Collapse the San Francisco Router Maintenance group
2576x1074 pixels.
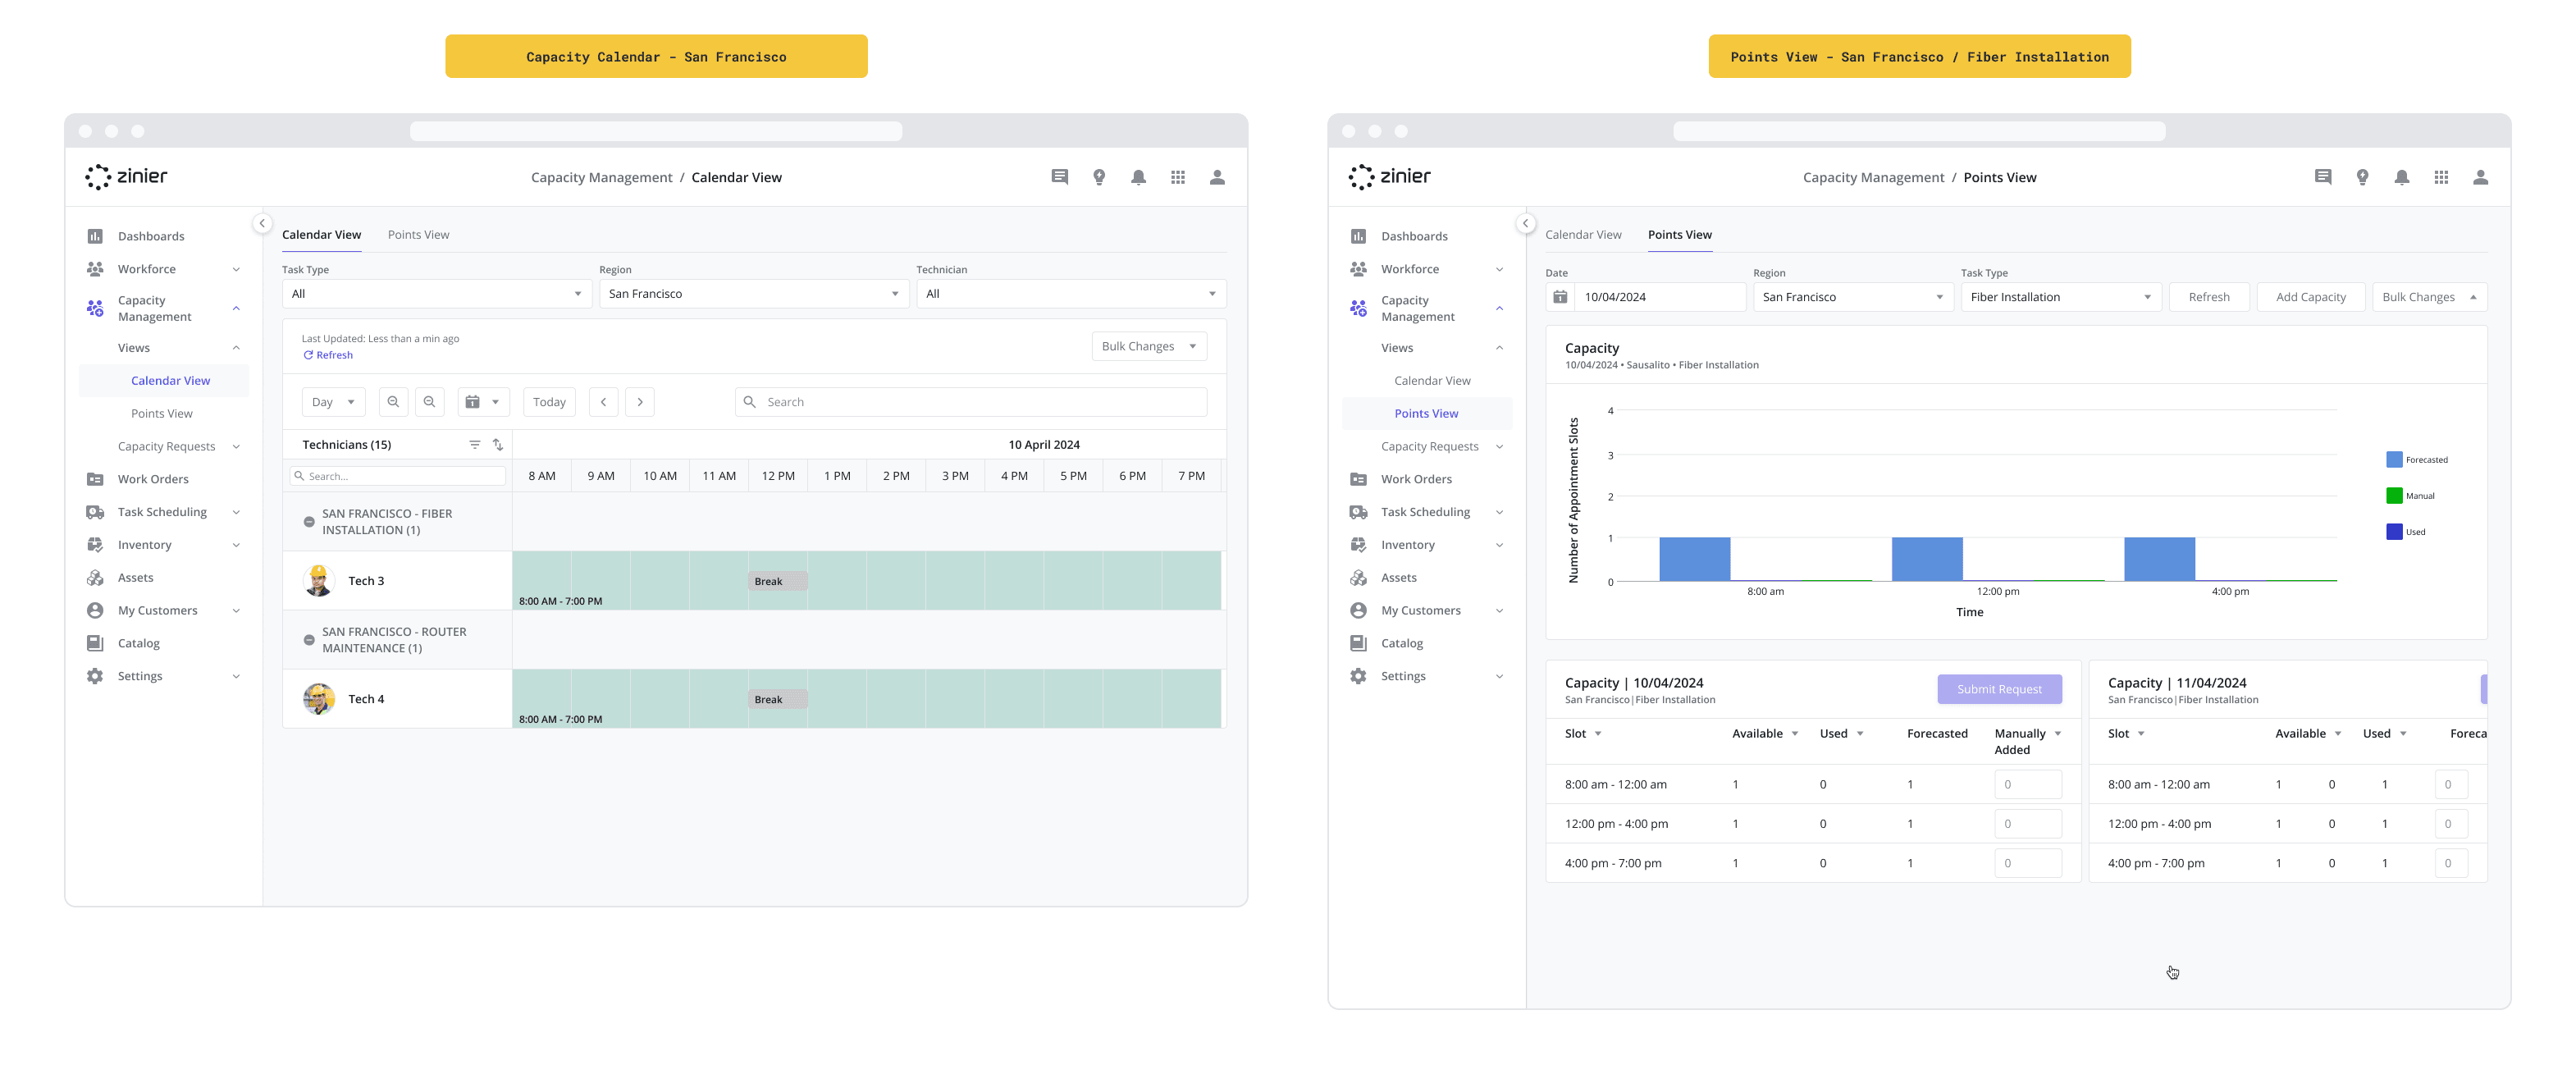pyautogui.click(x=309, y=640)
